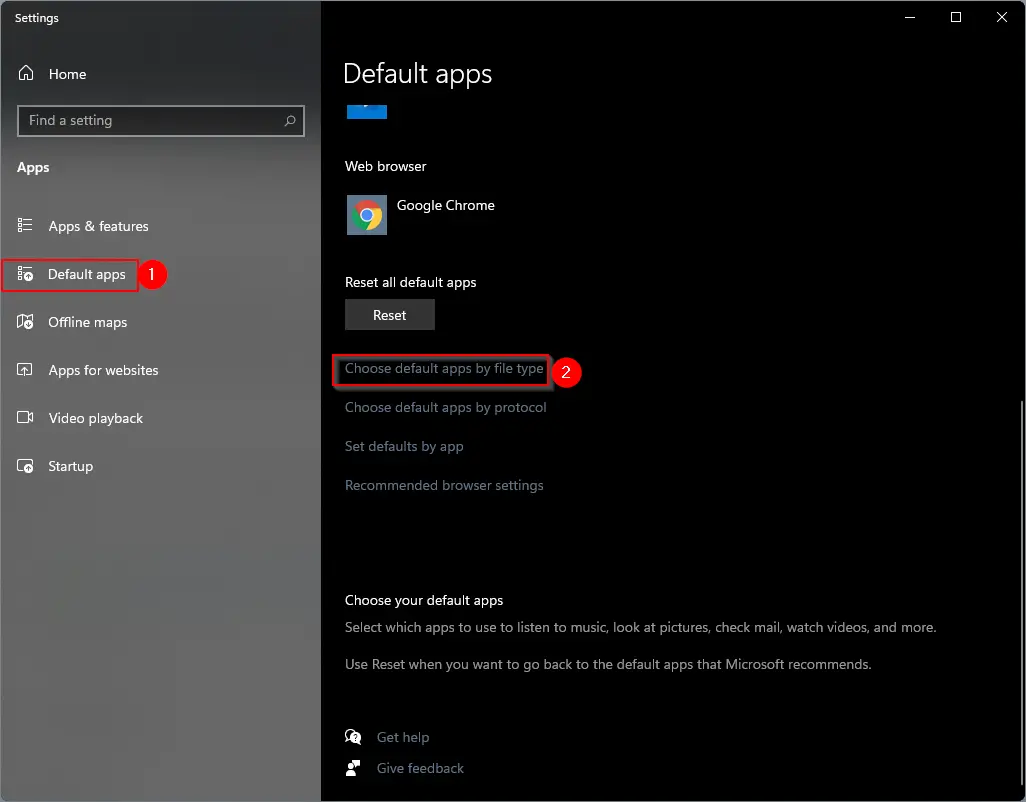Click the Default apps page title
1026x802 pixels.
coord(417,74)
